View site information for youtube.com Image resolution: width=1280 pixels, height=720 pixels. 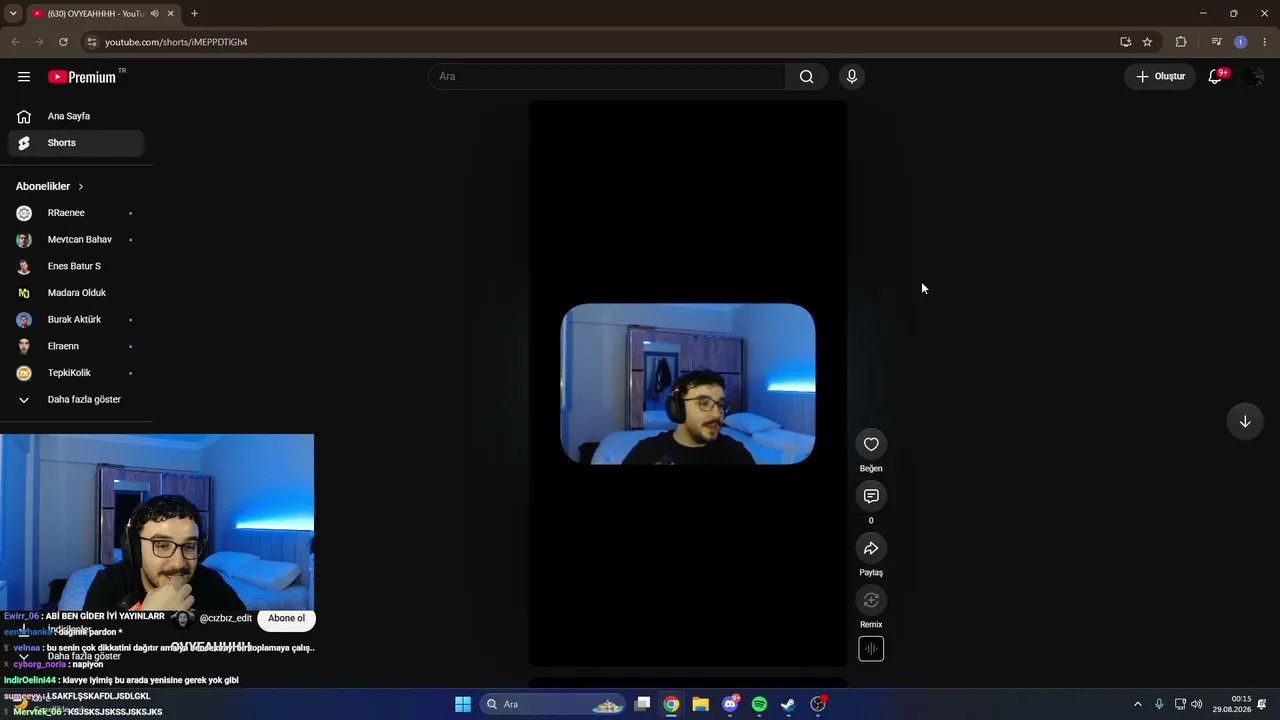tap(91, 42)
